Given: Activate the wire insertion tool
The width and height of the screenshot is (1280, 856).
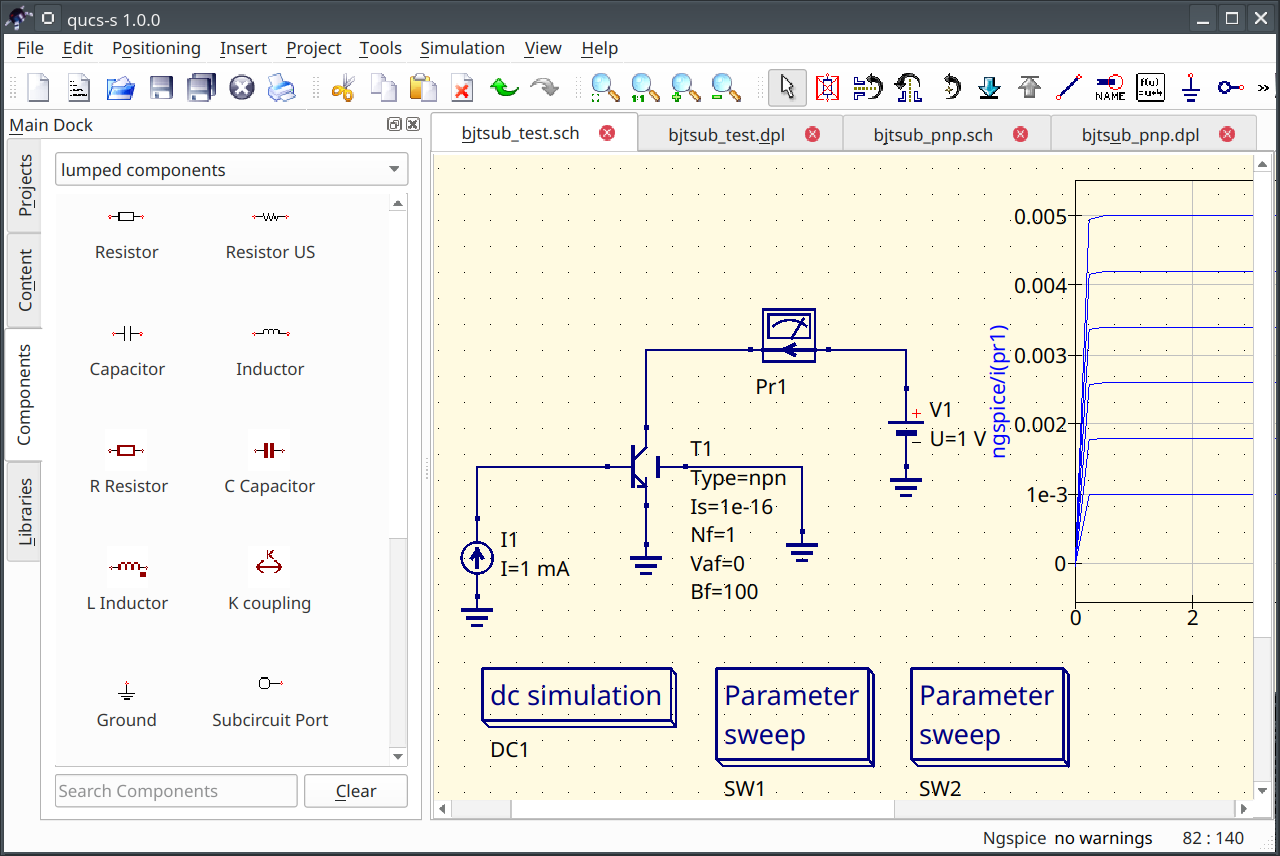Looking at the screenshot, I should coord(1068,87).
